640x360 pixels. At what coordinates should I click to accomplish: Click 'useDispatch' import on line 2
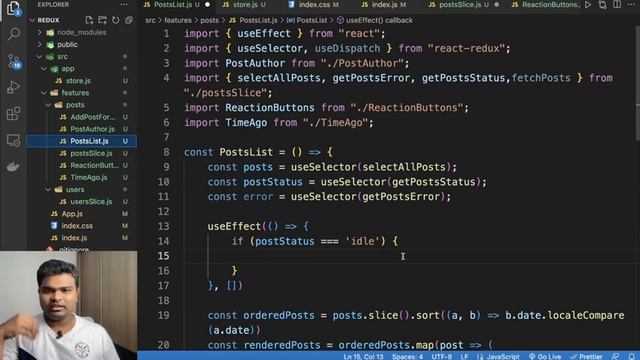(347, 48)
